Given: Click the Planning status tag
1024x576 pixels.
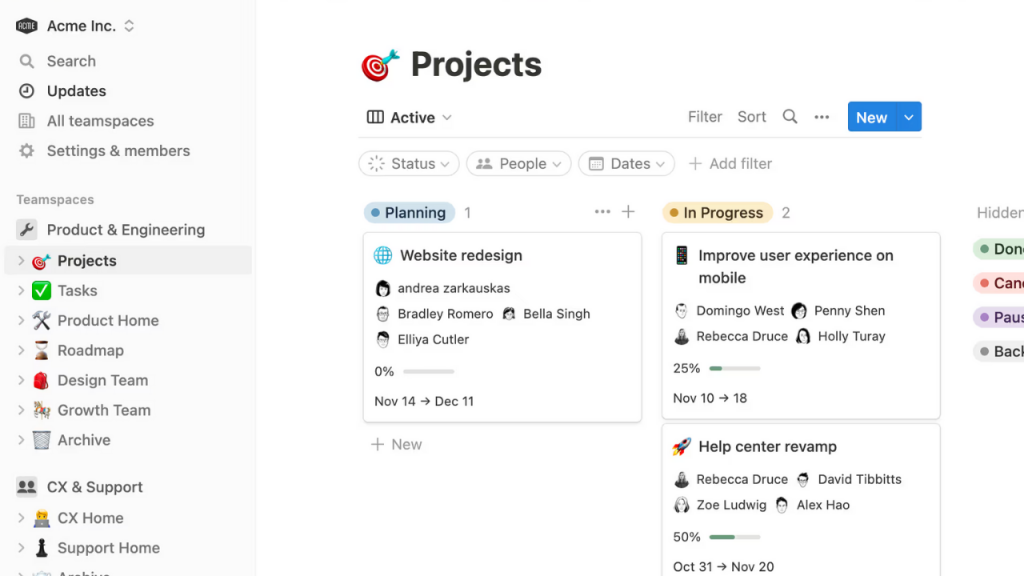Looking at the screenshot, I should click(409, 213).
